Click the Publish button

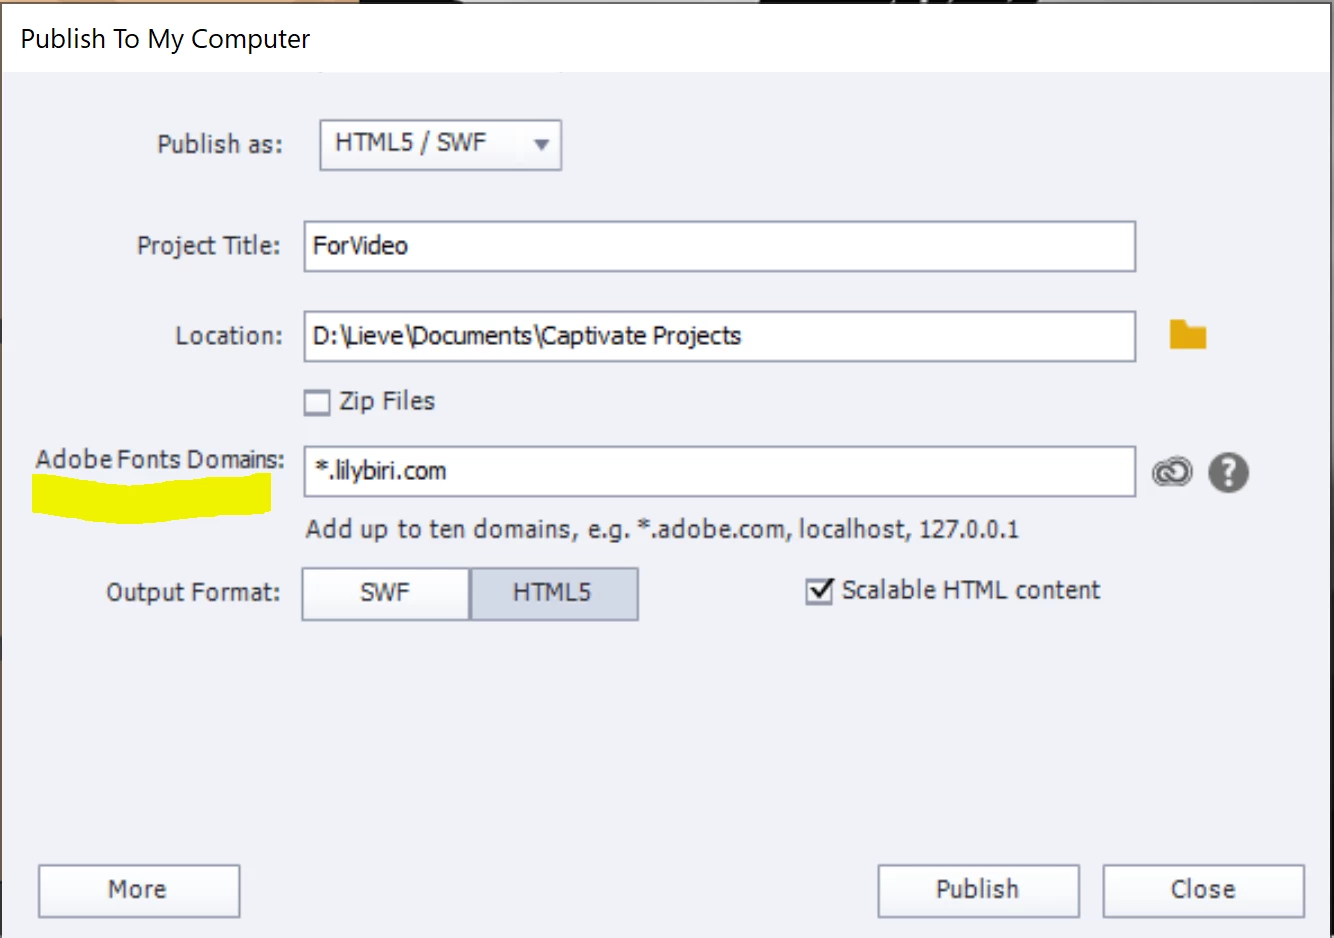[978, 890]
